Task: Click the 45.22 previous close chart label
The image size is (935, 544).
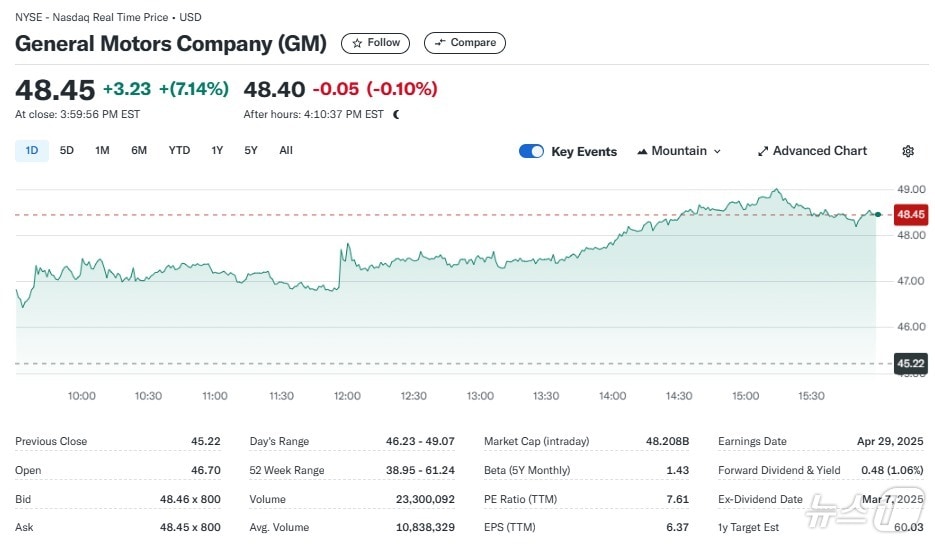Action: (910, 363)
